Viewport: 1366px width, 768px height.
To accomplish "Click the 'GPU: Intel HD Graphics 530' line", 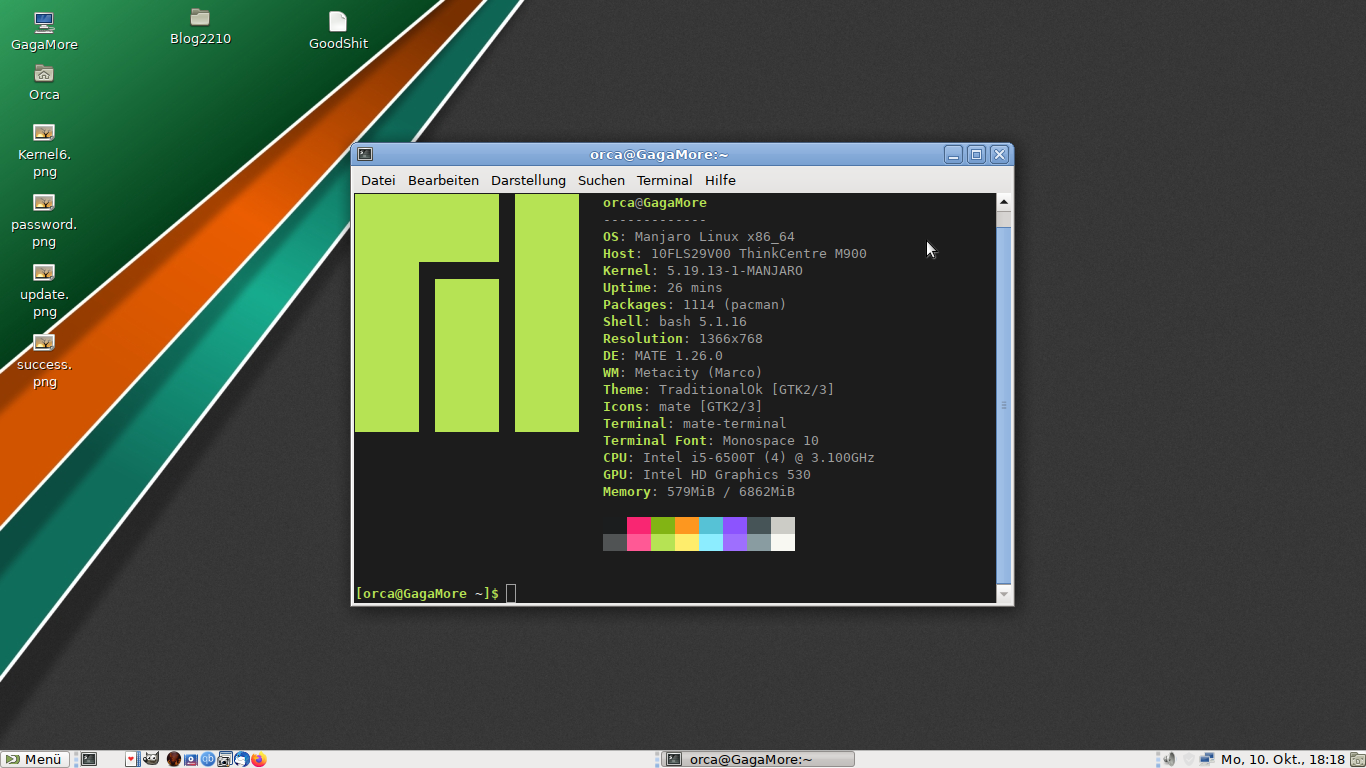I will [x=707, y=475].
